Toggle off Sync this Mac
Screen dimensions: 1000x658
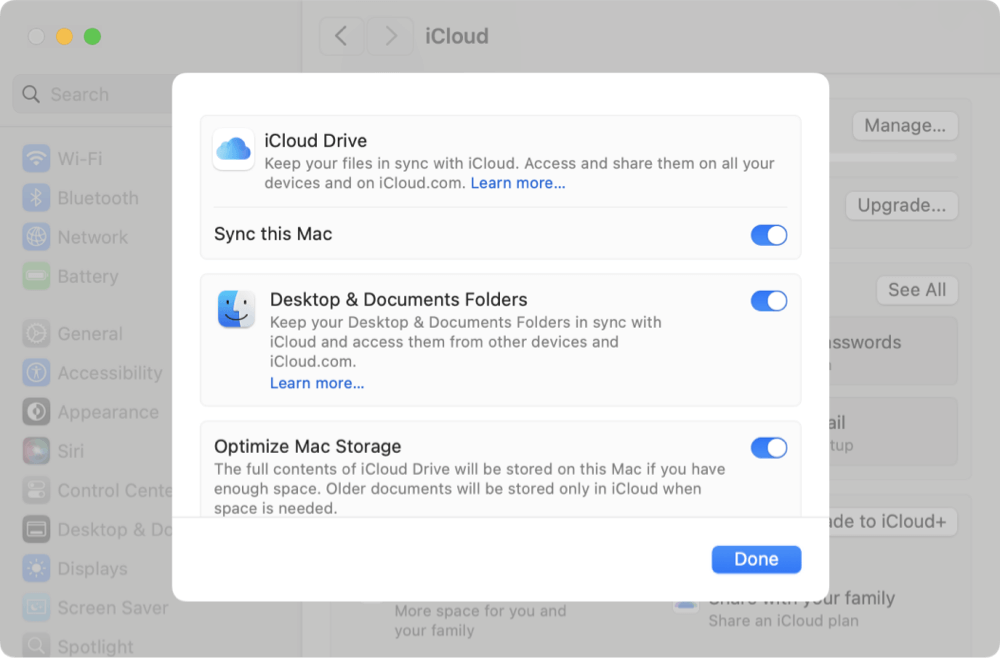click(769, 234)
